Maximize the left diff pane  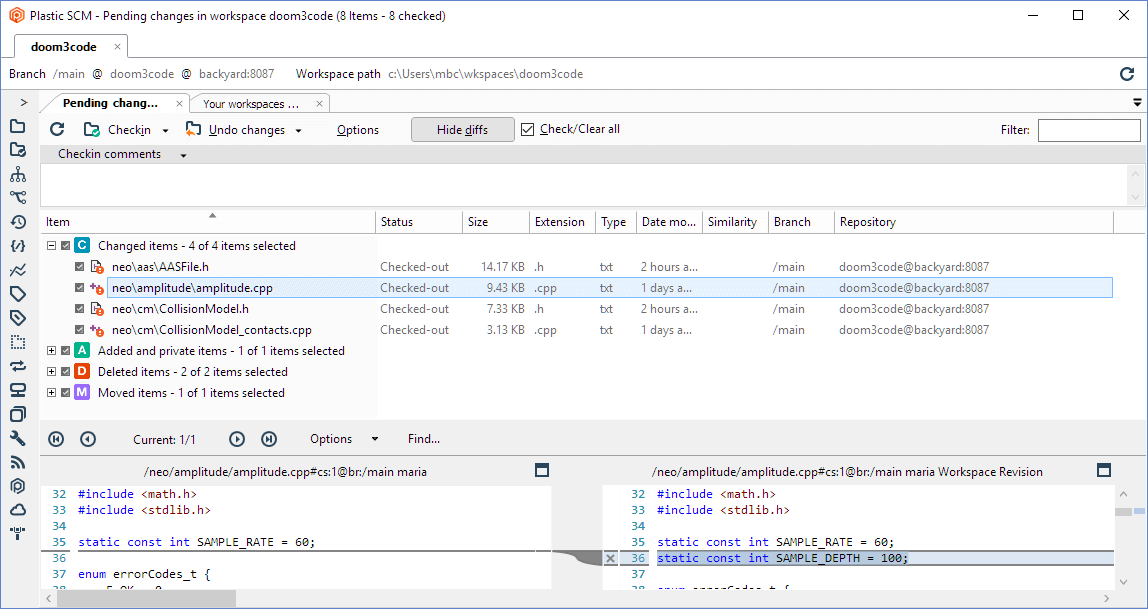(542, 471)
